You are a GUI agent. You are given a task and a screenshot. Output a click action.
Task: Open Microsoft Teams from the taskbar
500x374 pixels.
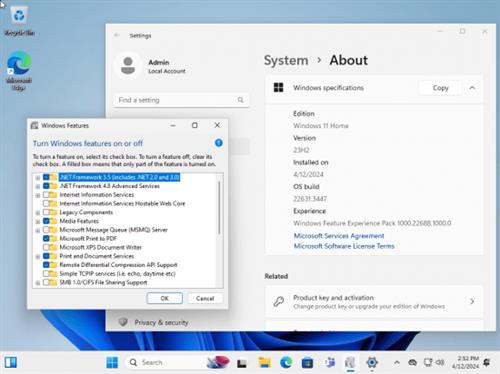(x=329, y=362)
